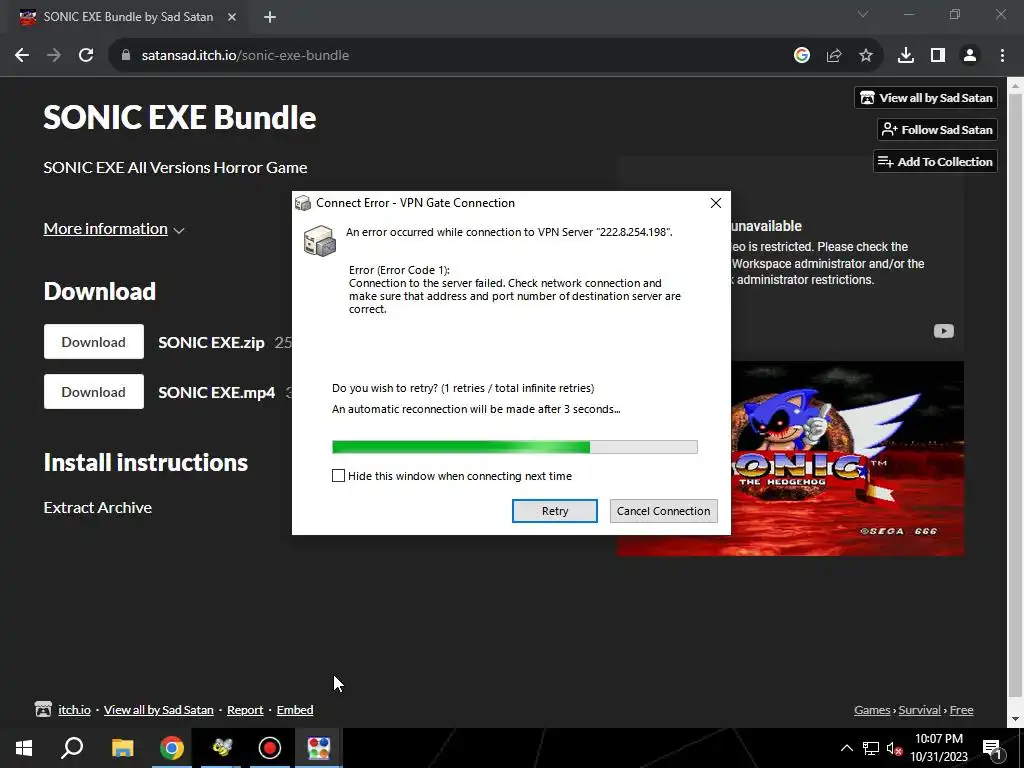1024x768 pixels.
Task: Close the SONIC EXE Bundle tab
Action: (232, 17)
